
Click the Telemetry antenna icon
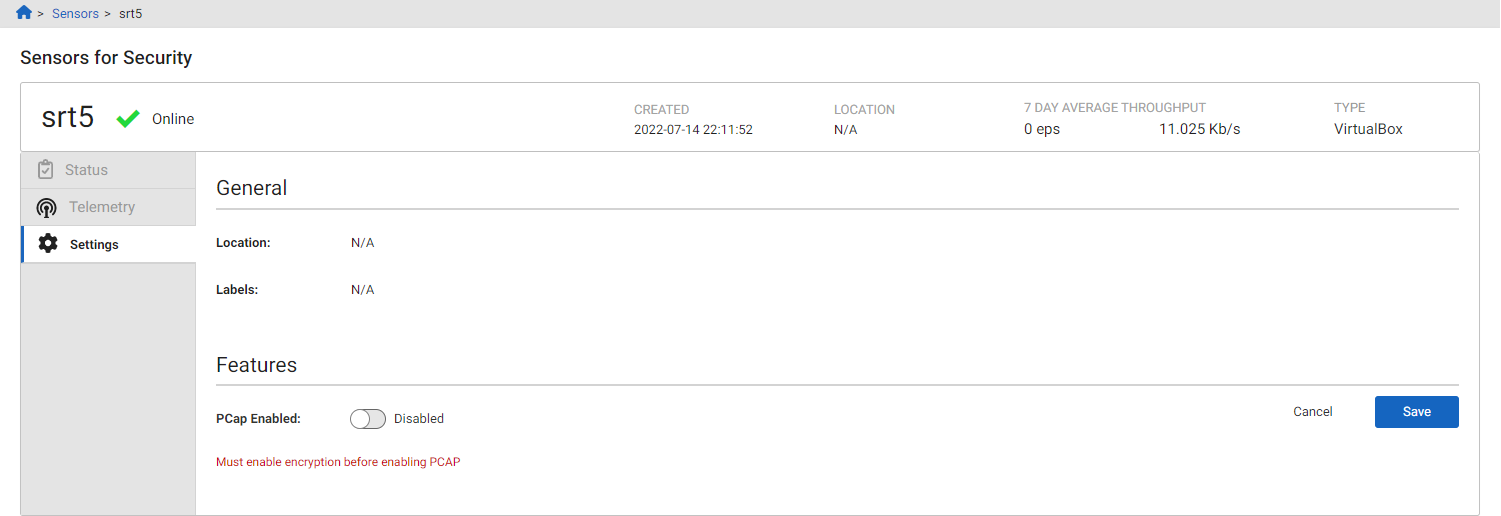(46, 208)
